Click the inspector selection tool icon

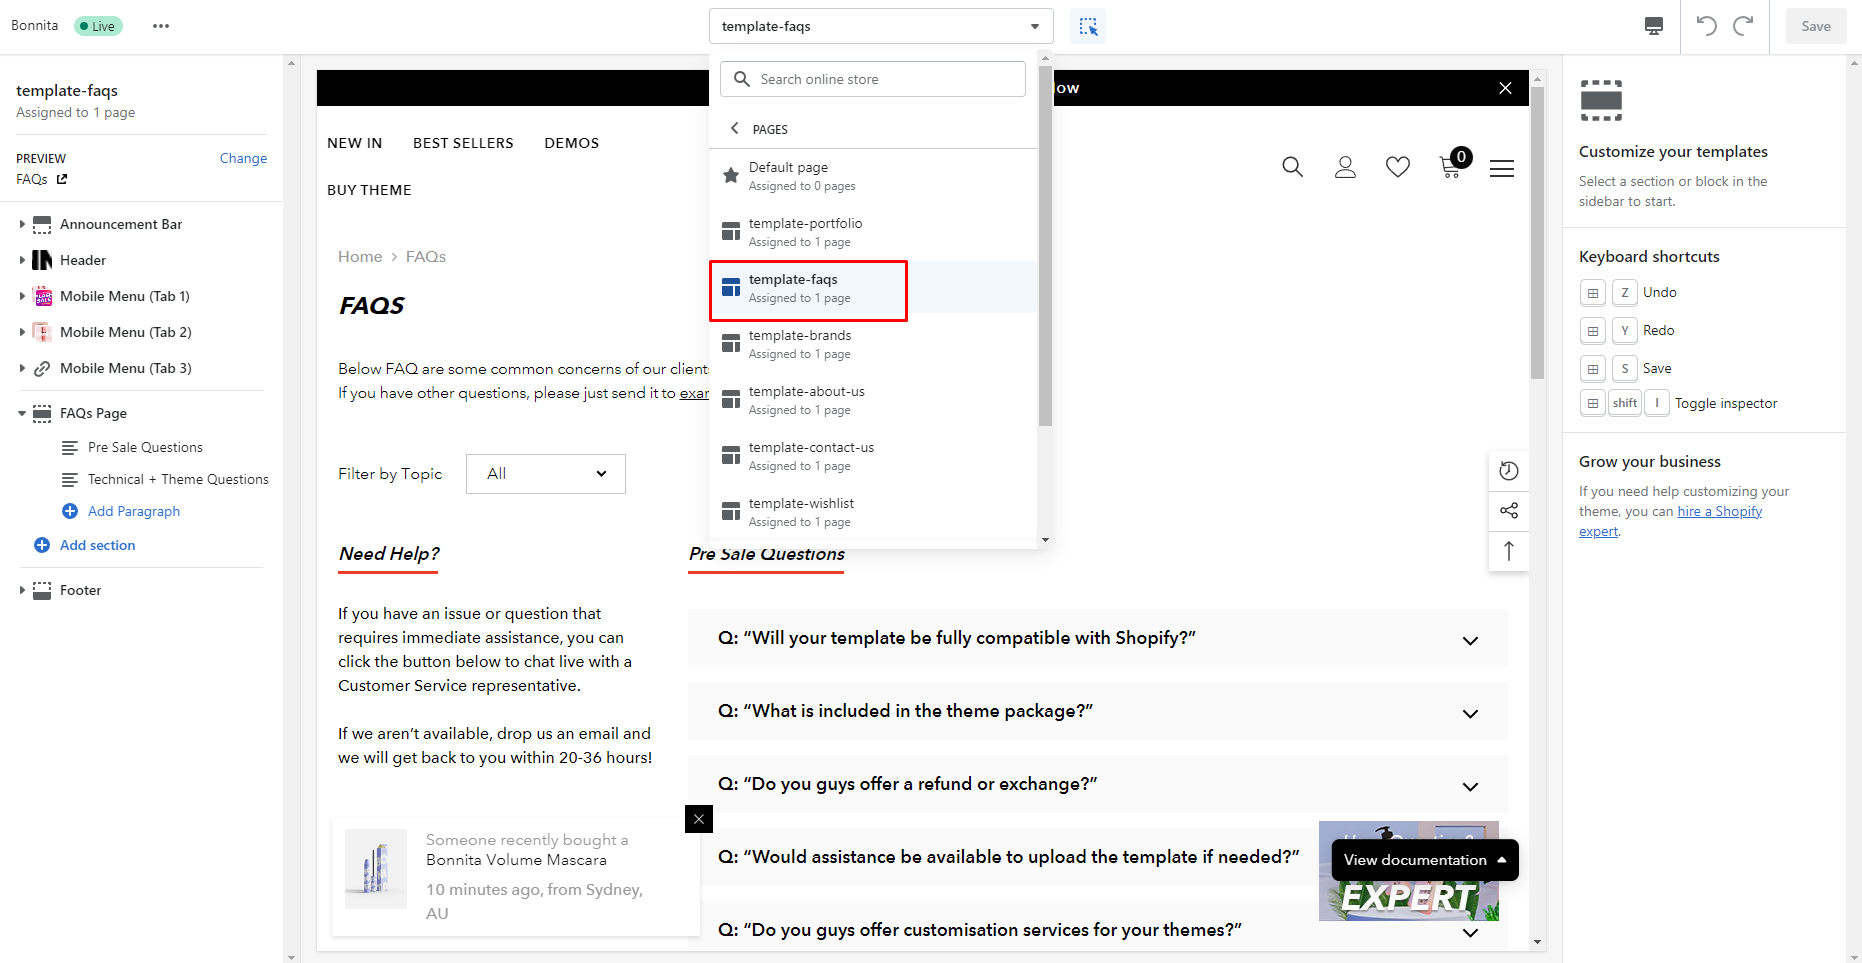[x=1088, y=27]
